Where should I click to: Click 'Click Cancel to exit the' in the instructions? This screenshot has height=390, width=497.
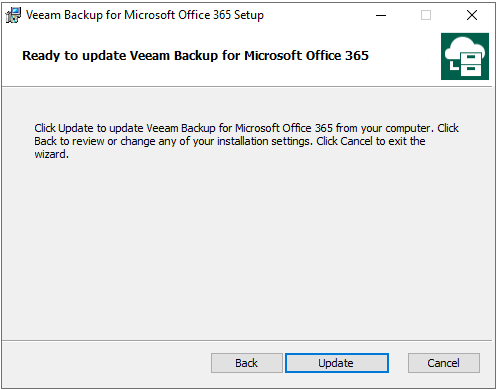coord(371,141)
